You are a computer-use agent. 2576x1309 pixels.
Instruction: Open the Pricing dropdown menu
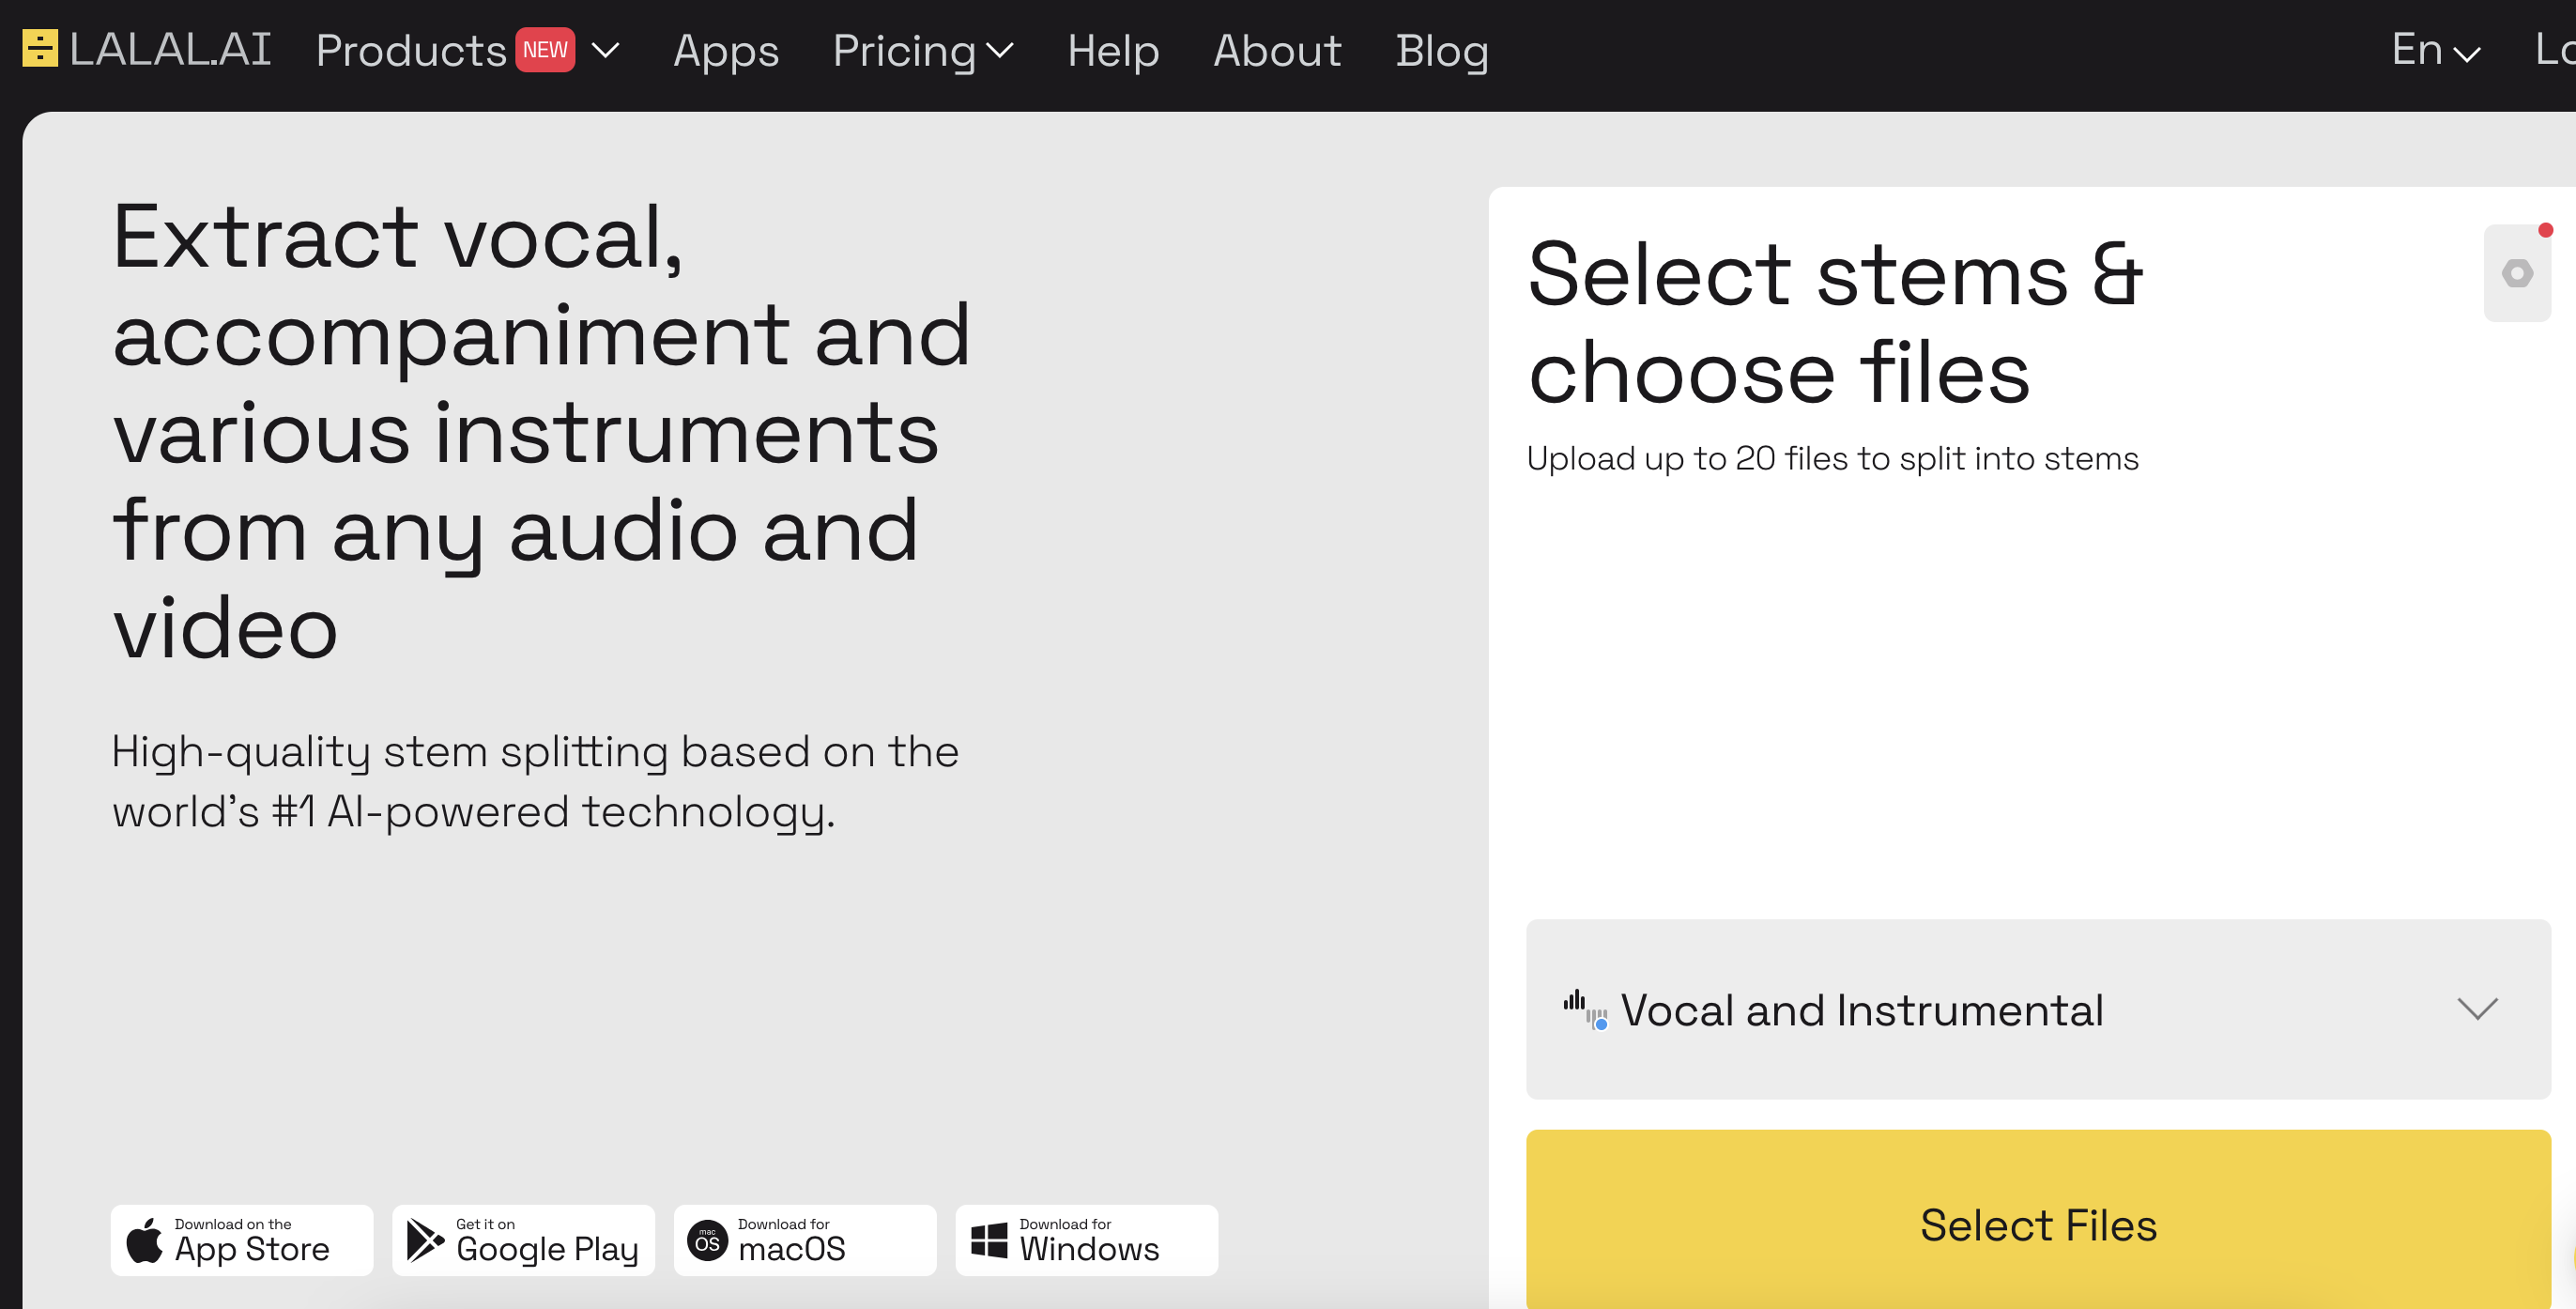(922, 50)
